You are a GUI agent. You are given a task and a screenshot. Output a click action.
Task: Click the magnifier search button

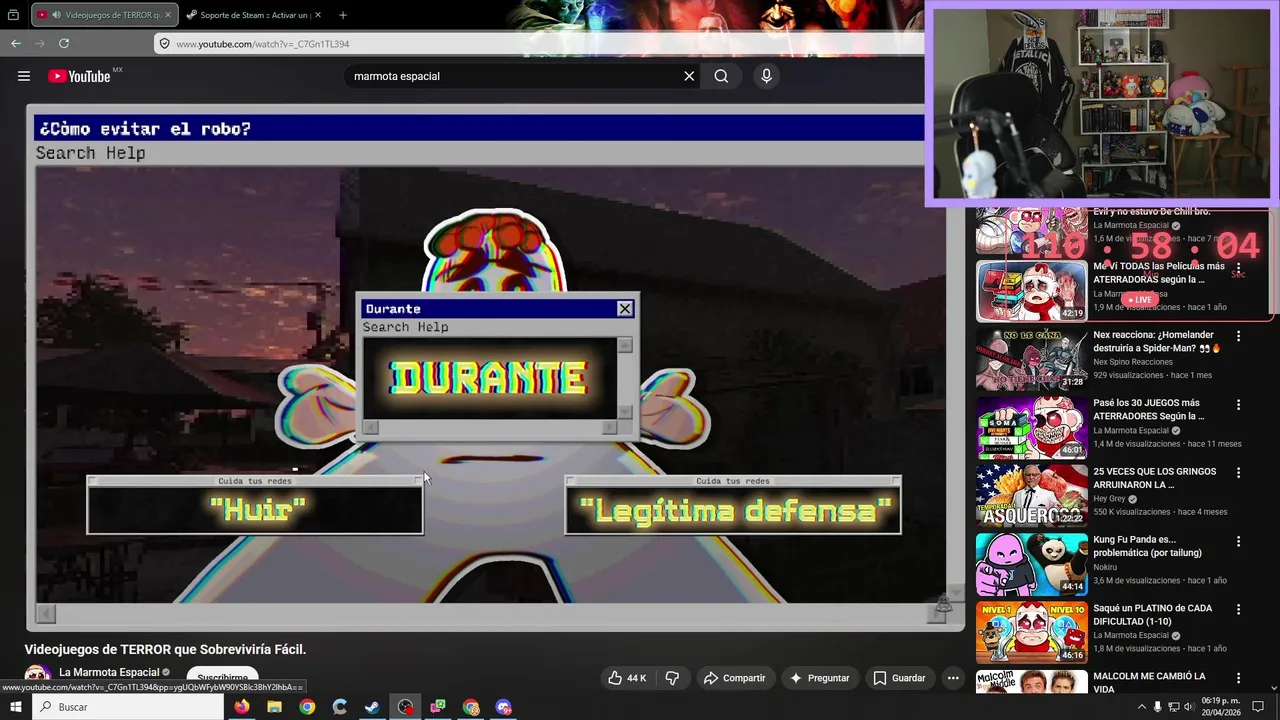pyautogui.click(x=721, y=76)
